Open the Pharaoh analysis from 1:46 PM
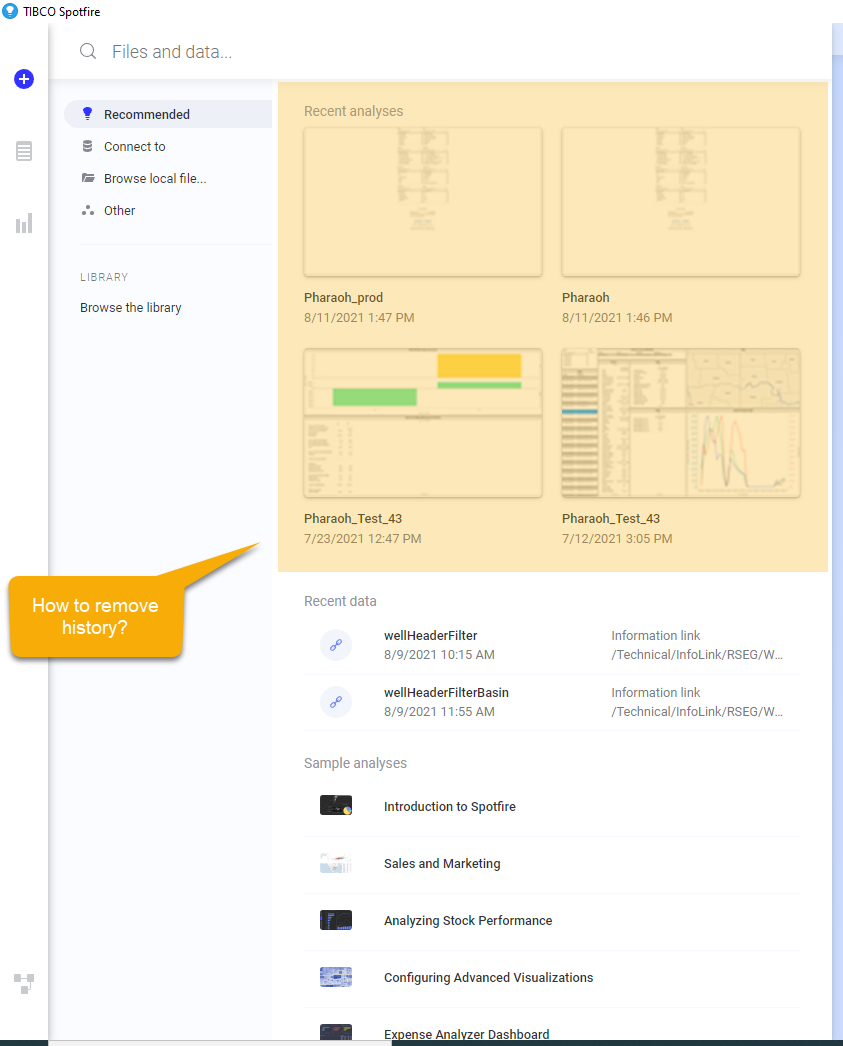Viewport: 843px width, 1046px height. [680, 202]
